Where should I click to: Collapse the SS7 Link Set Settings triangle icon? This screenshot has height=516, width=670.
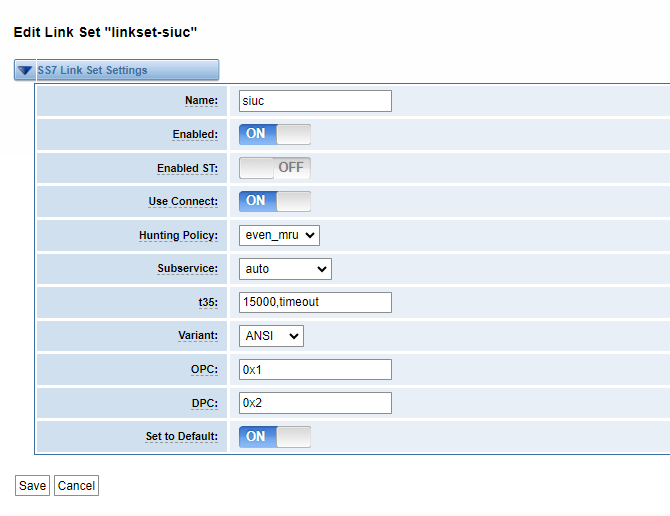tap(25, 70)
